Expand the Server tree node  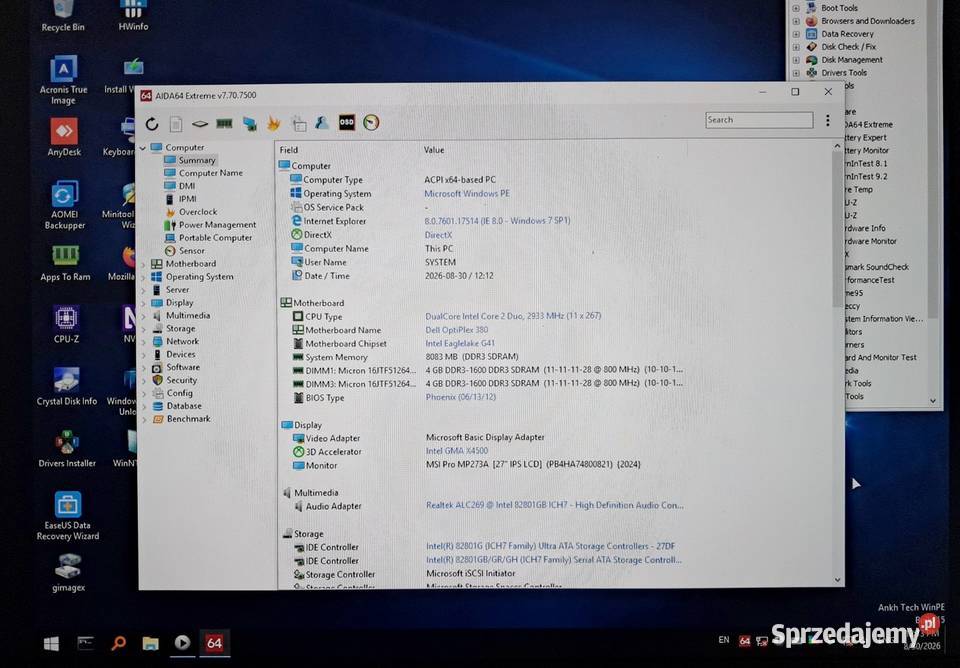coord(143,290)
